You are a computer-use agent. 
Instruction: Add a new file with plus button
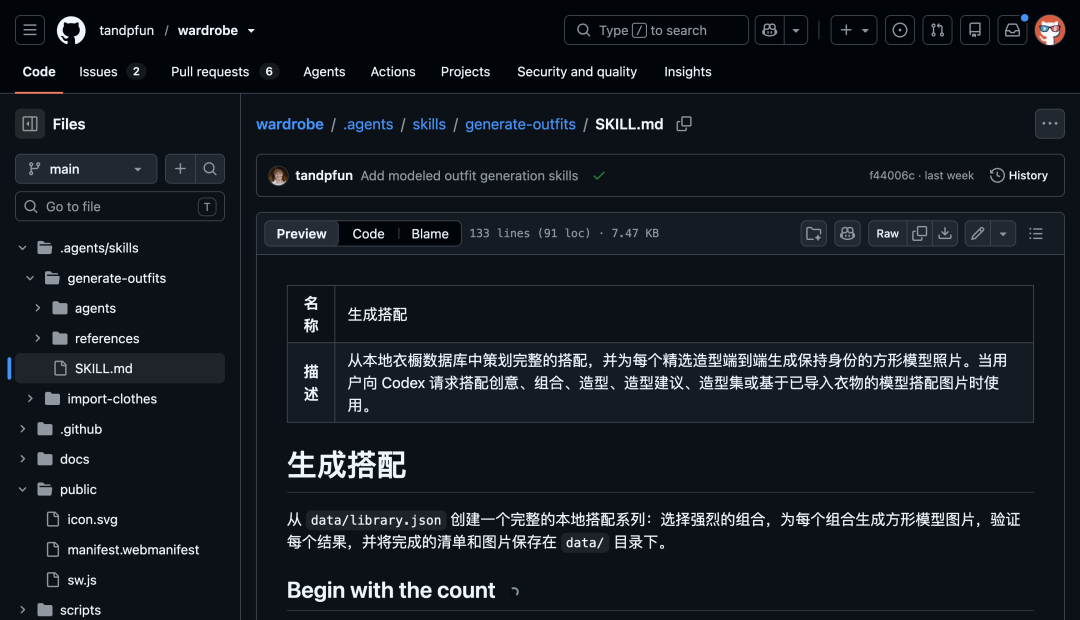click(180, 169)
